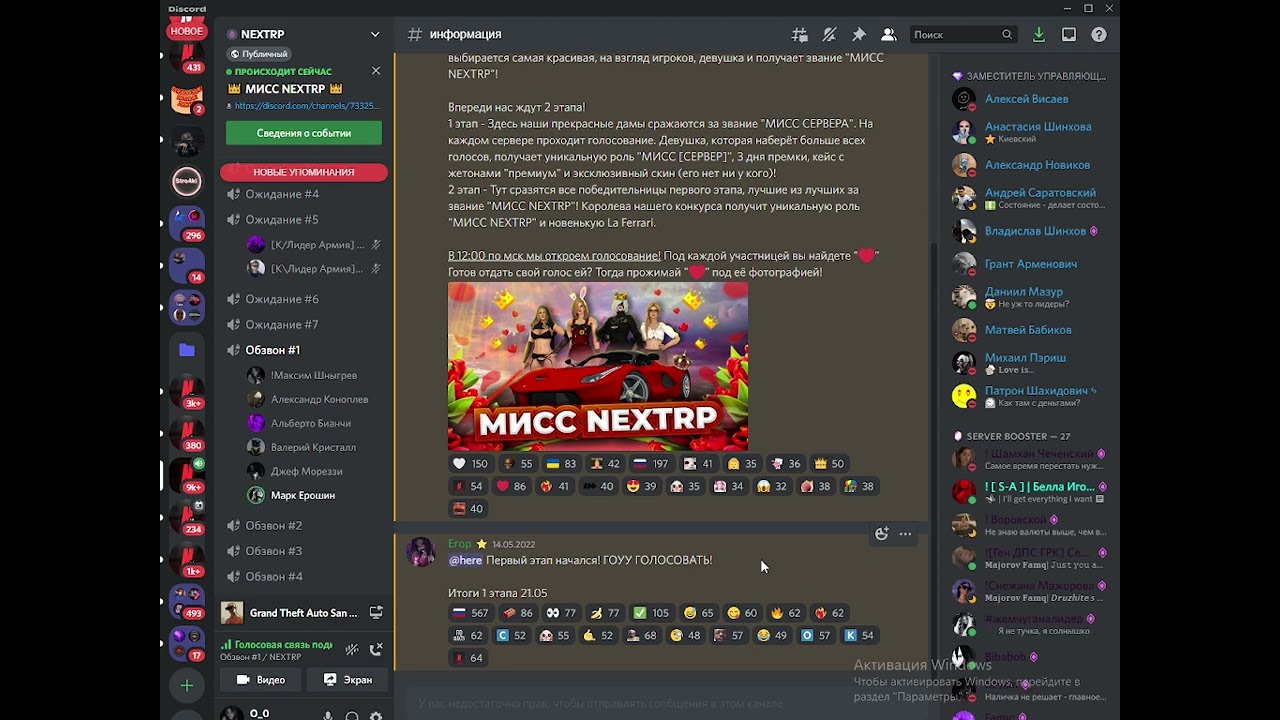The width and height of the screenshot is (1280, 720).
Task: Open the More options on Егор's message
Action: click(905, 534)
